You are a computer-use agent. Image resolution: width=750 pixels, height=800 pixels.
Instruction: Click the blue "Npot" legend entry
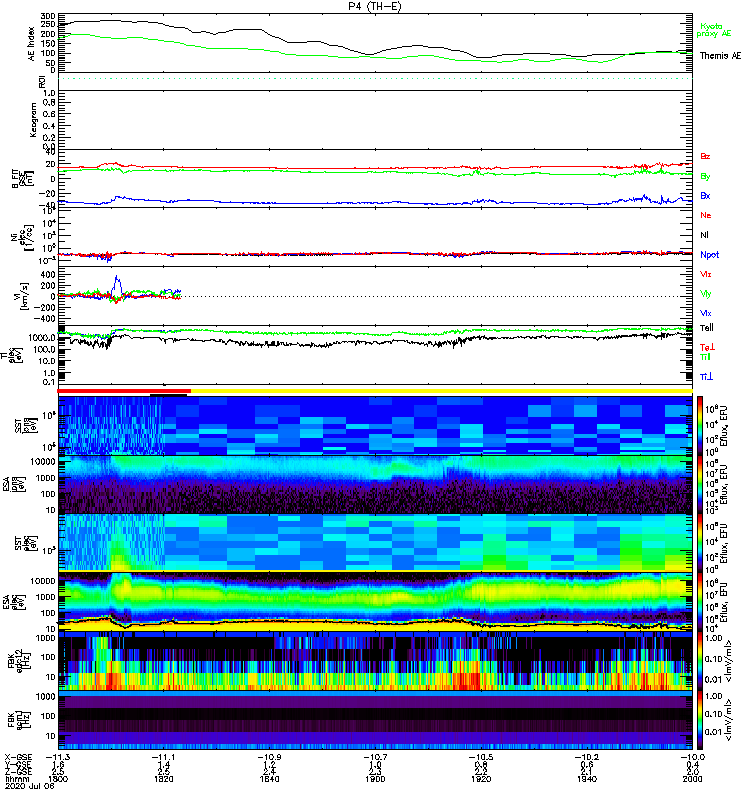pos(710,255)
